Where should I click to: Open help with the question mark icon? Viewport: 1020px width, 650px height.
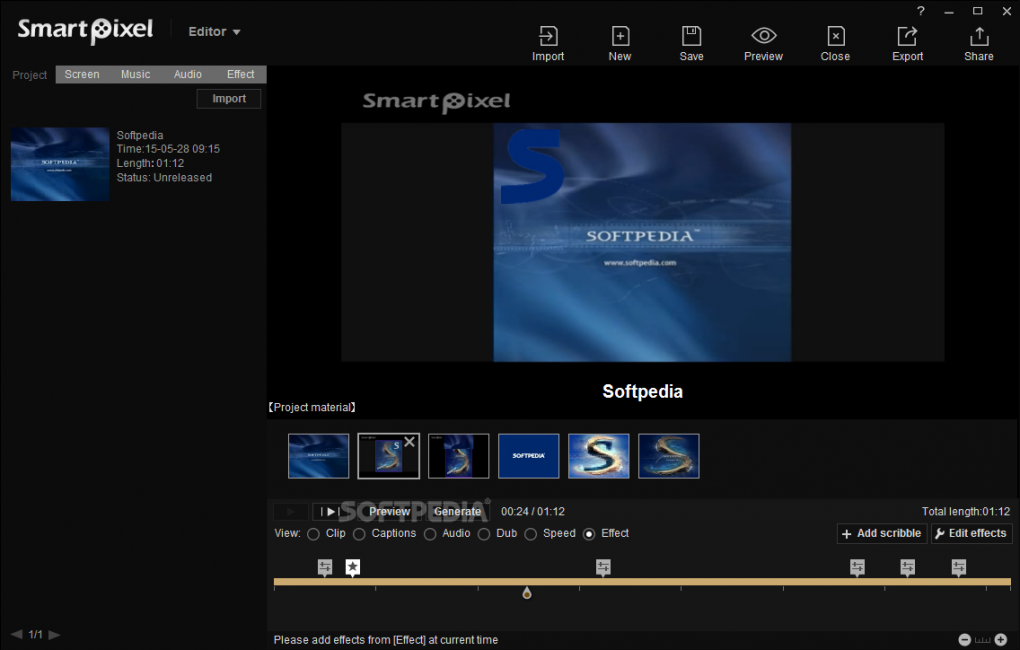(920, 11)
